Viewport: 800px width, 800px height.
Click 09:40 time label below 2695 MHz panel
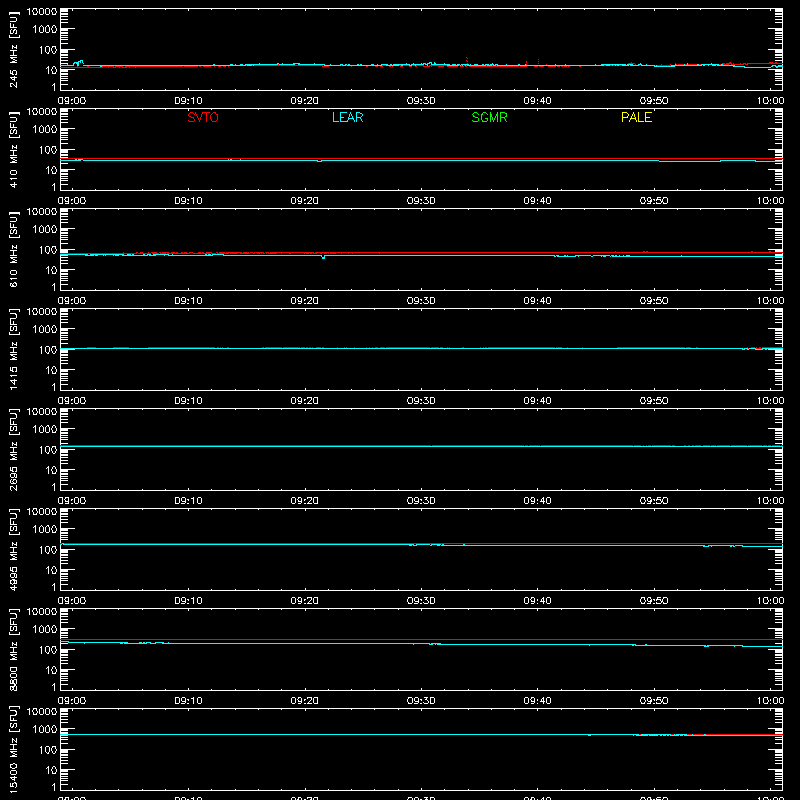tap(537, 501)
